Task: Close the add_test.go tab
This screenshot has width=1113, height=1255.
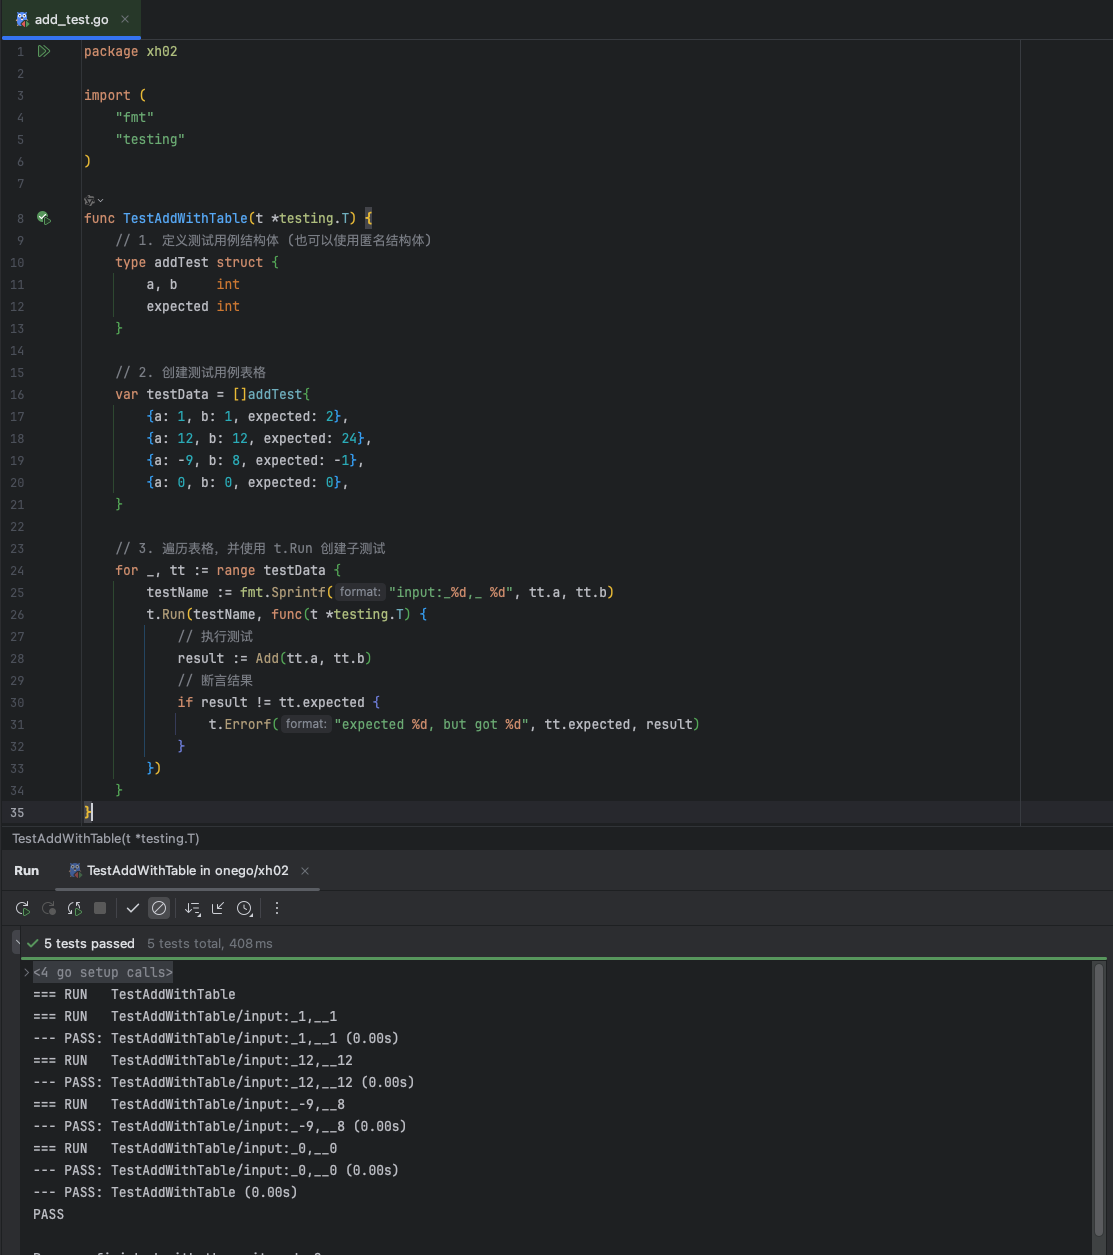Action: 125,19
